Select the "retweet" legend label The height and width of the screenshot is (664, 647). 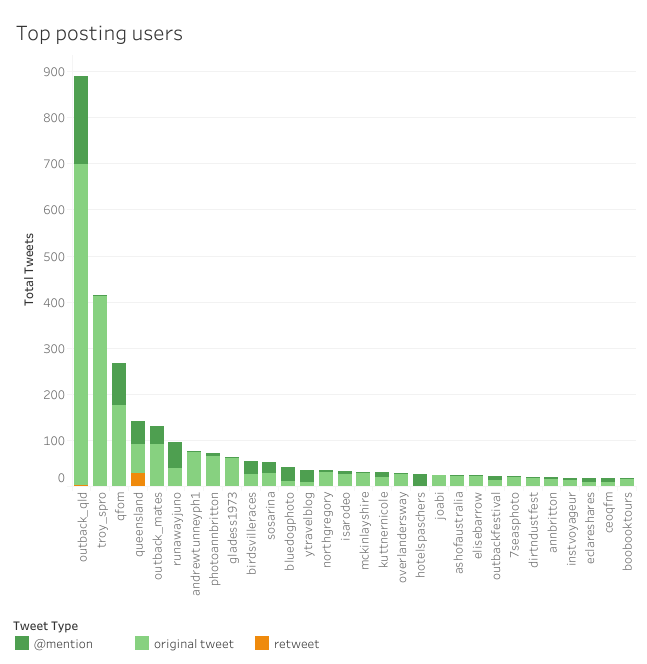pos(296,644)
